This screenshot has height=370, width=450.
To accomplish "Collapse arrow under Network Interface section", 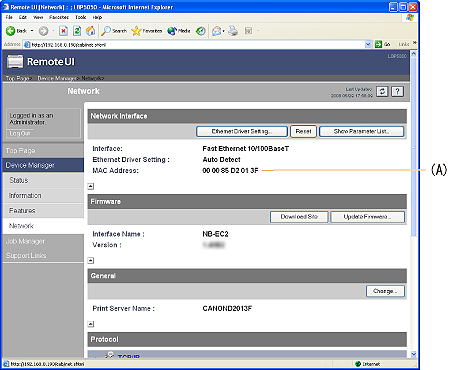I will pyautogui.click(x=91, y=186).
